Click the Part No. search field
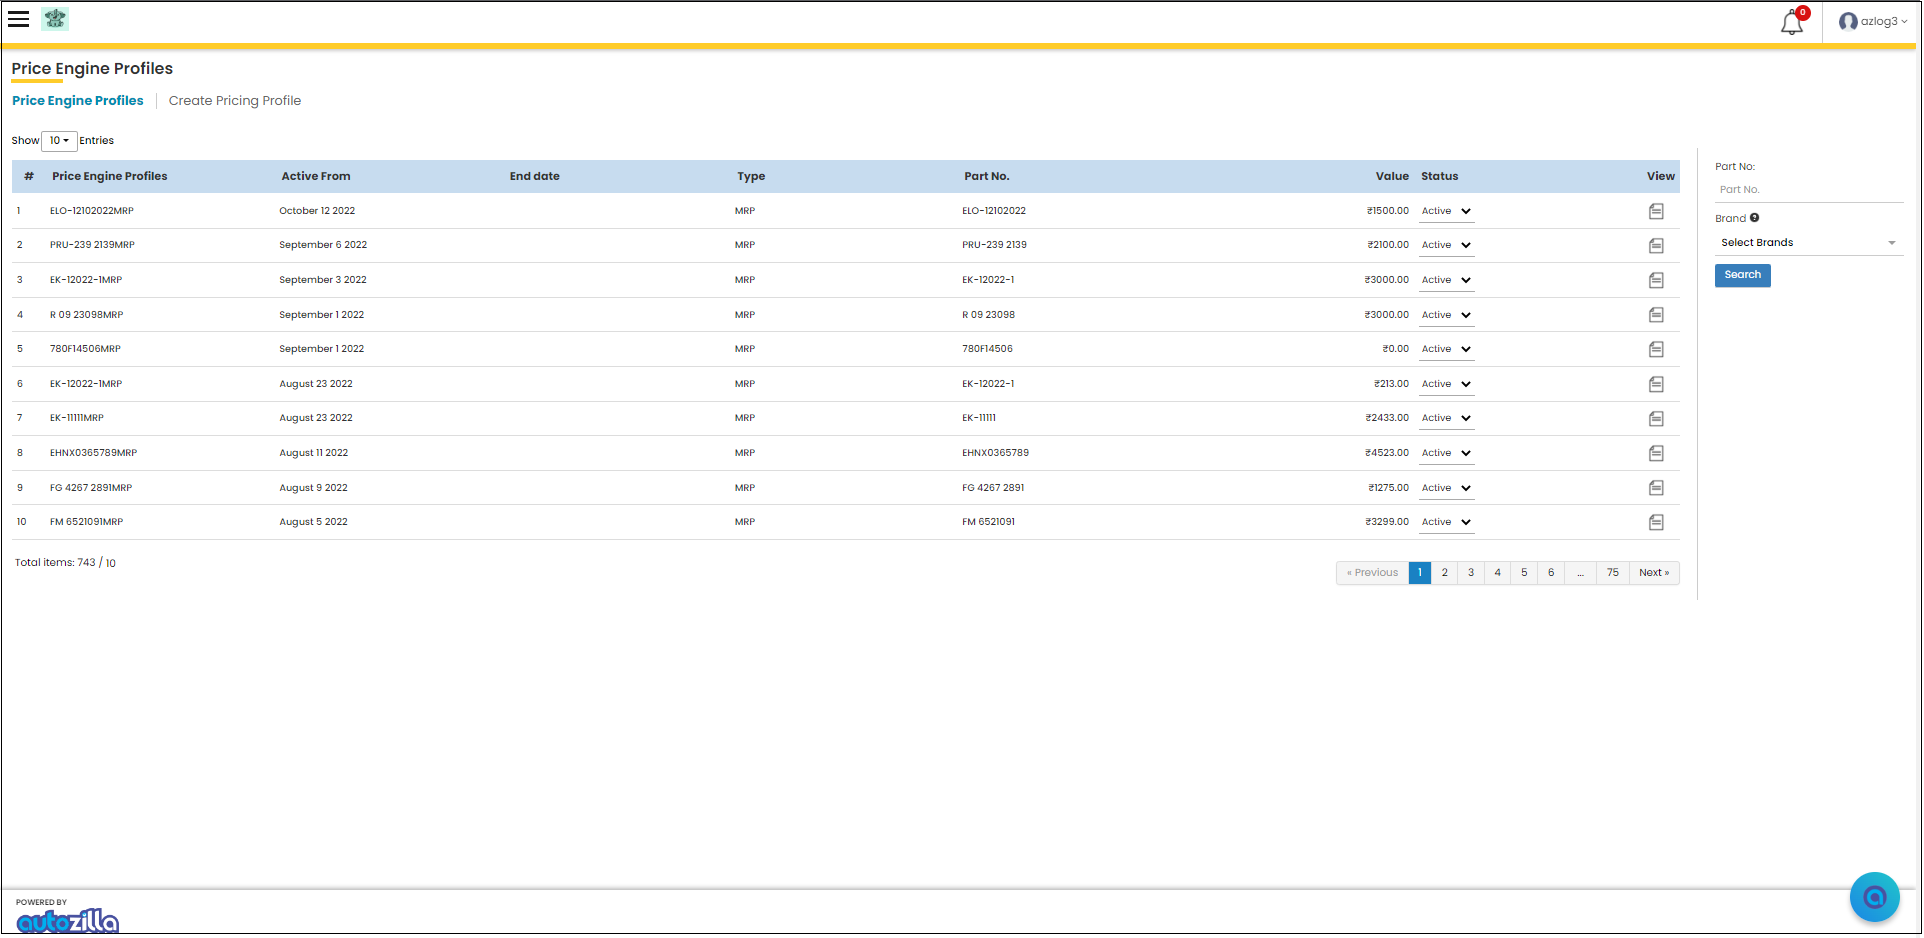 (x=1807, y=190)
